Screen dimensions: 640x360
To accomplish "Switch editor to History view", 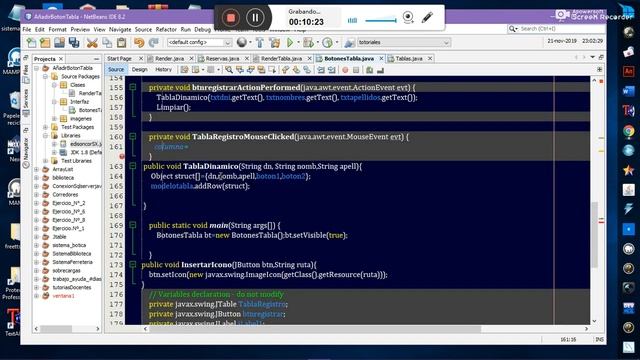I will [163, 70].
